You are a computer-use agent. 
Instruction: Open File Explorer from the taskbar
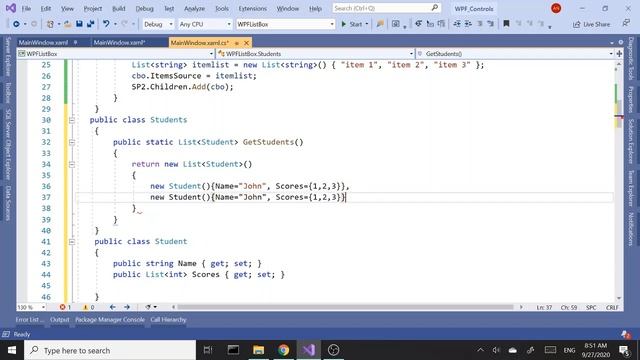click(x=258, y=350)
